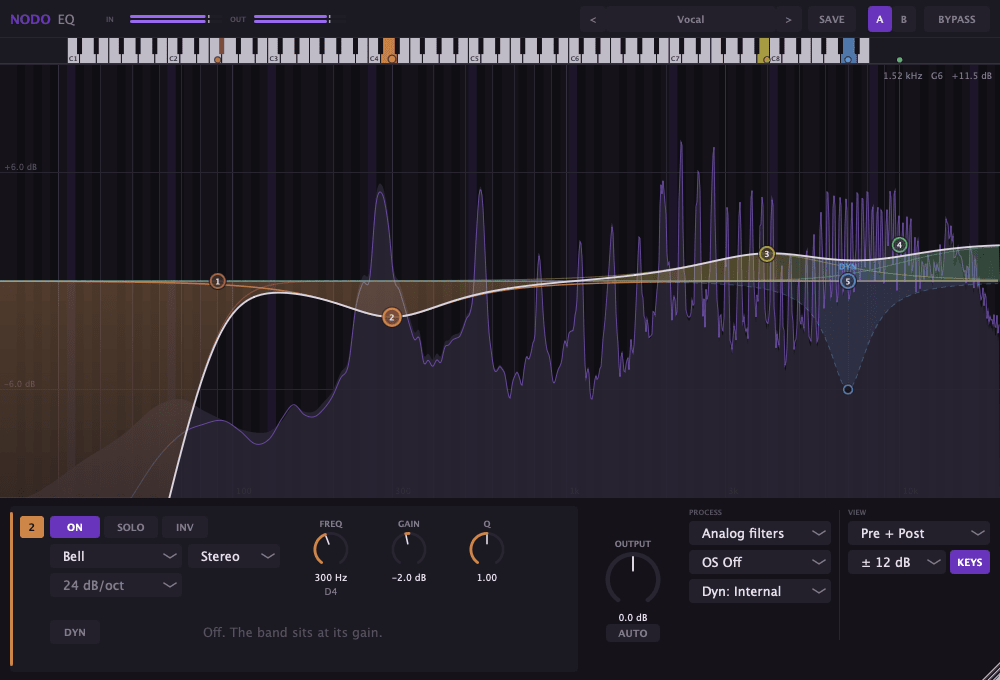Click the +6.0 dB grid label

pos(20,167)
